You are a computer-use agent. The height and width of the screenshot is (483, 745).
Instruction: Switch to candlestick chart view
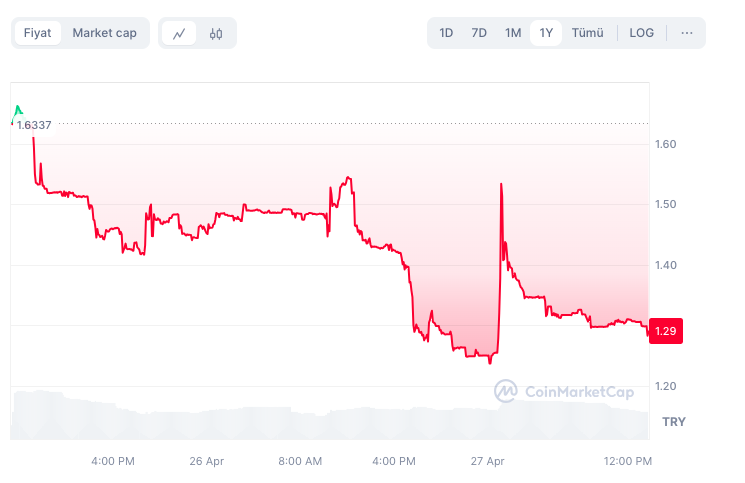coord(216,33)
